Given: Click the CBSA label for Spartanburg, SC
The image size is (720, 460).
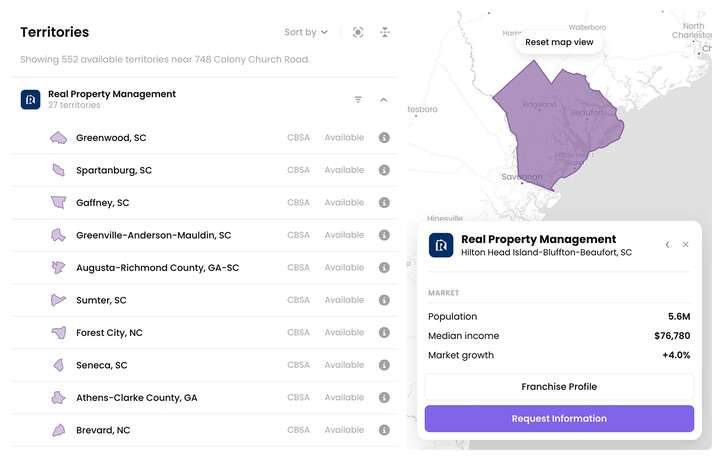Looking at the screenshot, I should pos(298,170).
